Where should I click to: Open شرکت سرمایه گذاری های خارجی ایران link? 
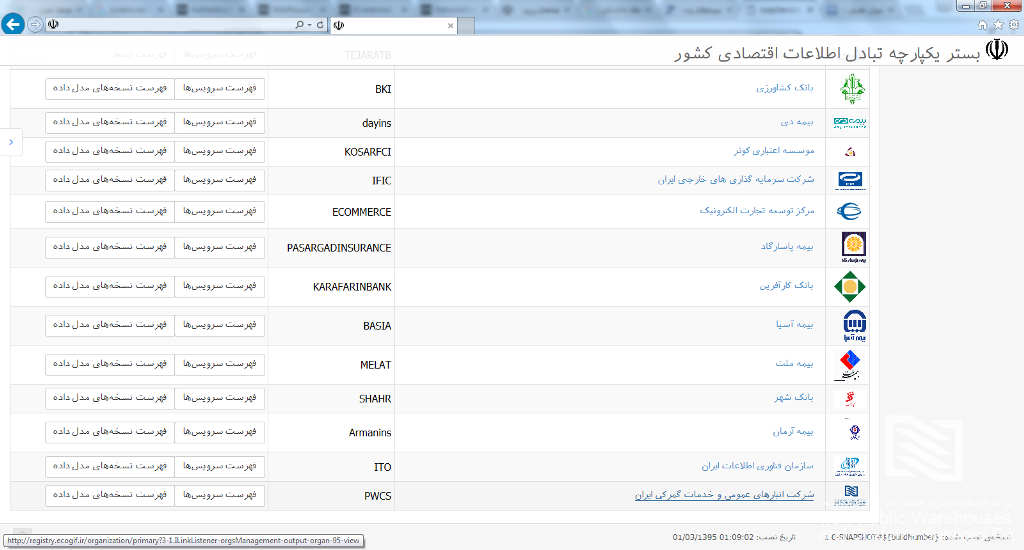tap(736, 179)
